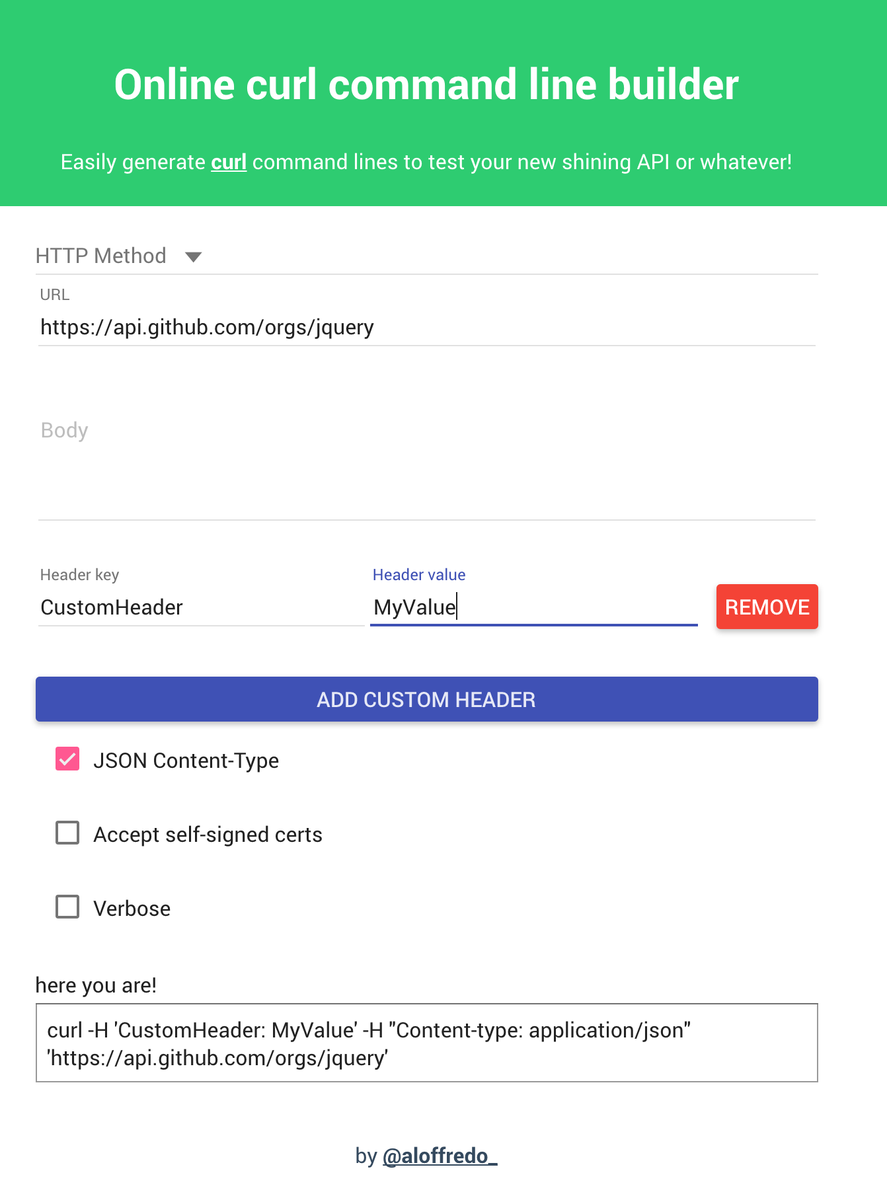Click the small 'Header key' field label
This screenshot has width=887, height=1200.
[79, 575]
